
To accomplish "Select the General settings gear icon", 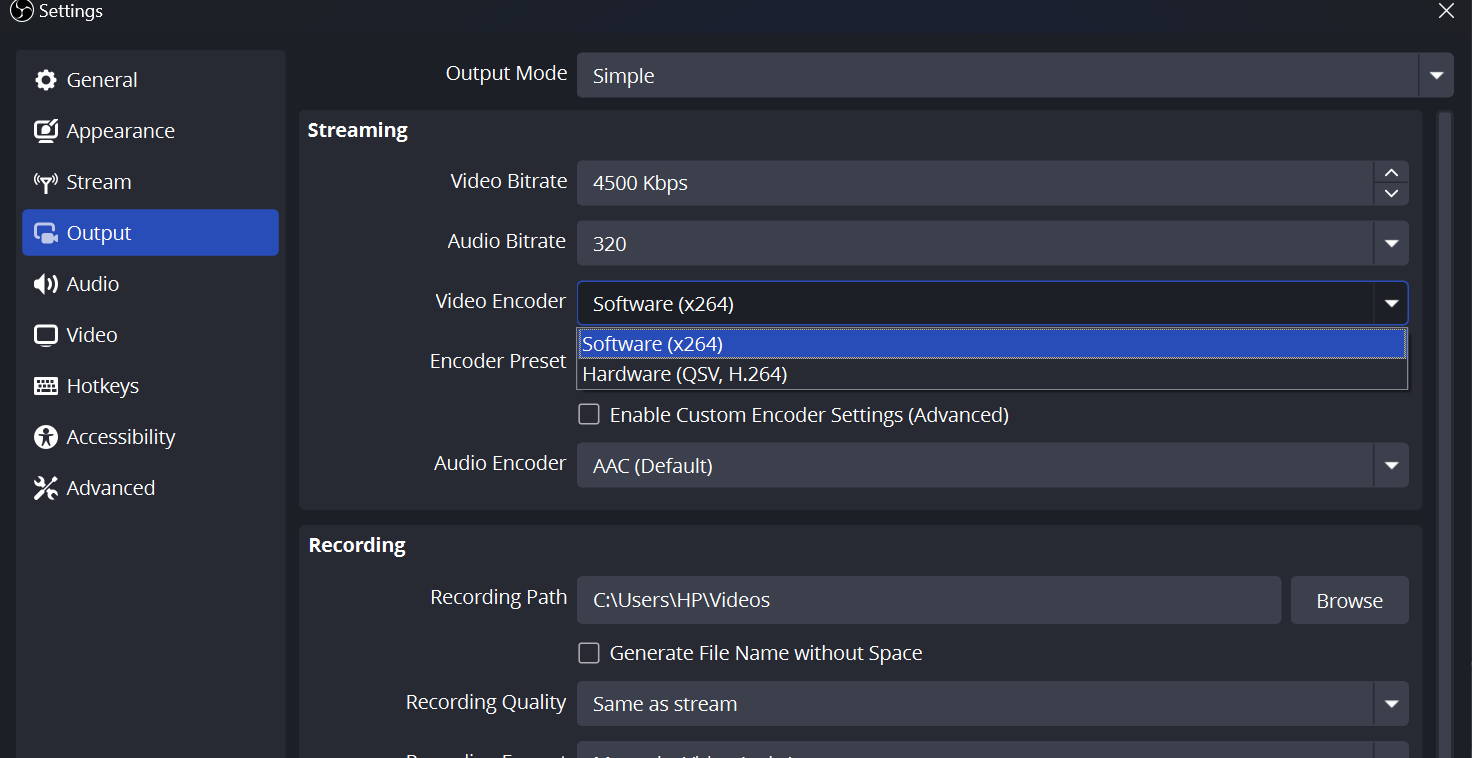I will coord(46,80).
